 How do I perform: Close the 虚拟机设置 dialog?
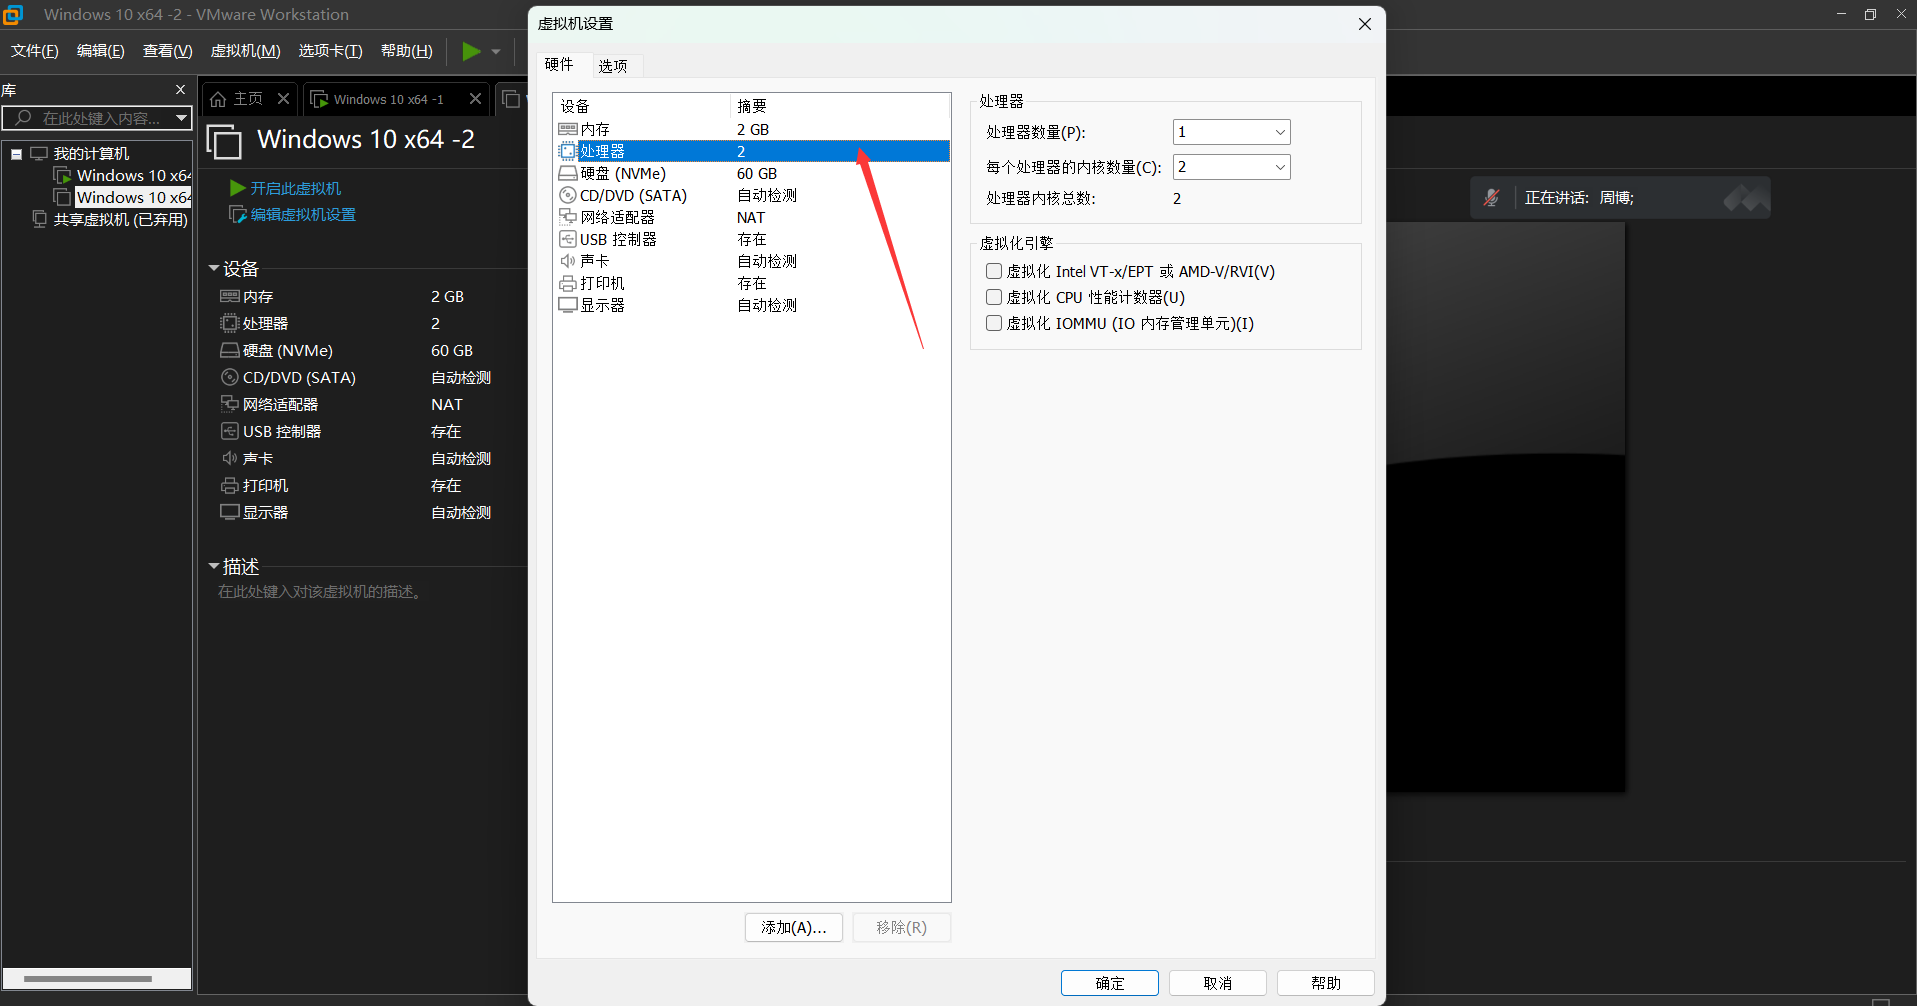click(1364, 24)
